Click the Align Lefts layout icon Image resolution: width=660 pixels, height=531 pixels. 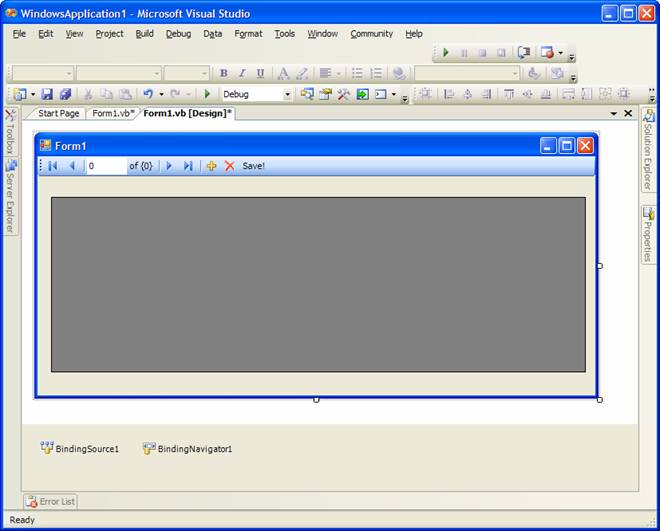[449, 94]
